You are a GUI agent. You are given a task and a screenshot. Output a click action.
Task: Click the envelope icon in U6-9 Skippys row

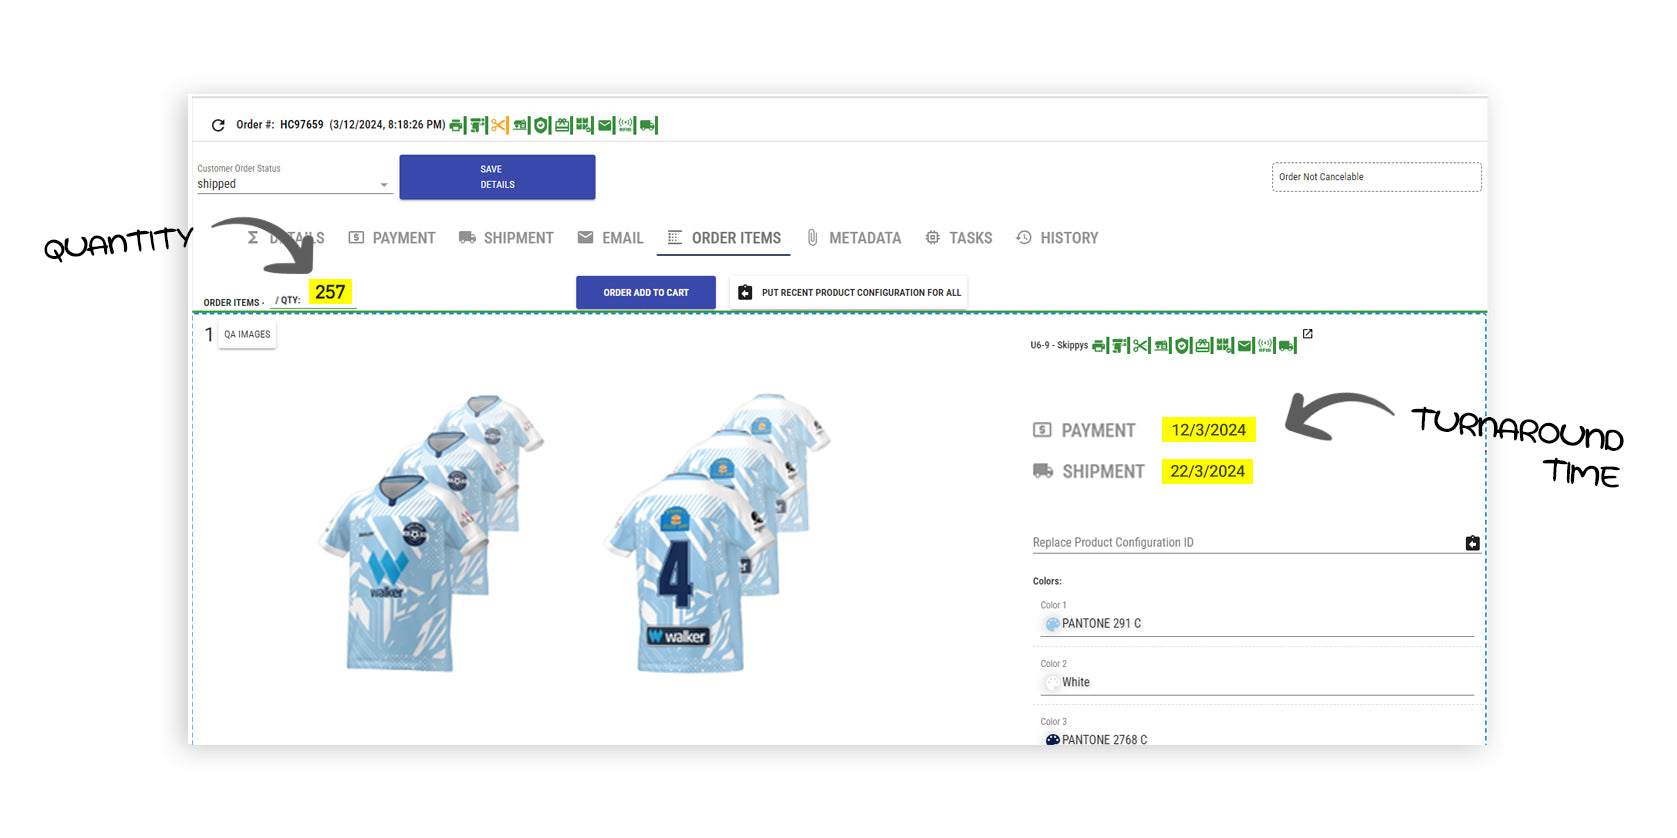pos(1245,346)
